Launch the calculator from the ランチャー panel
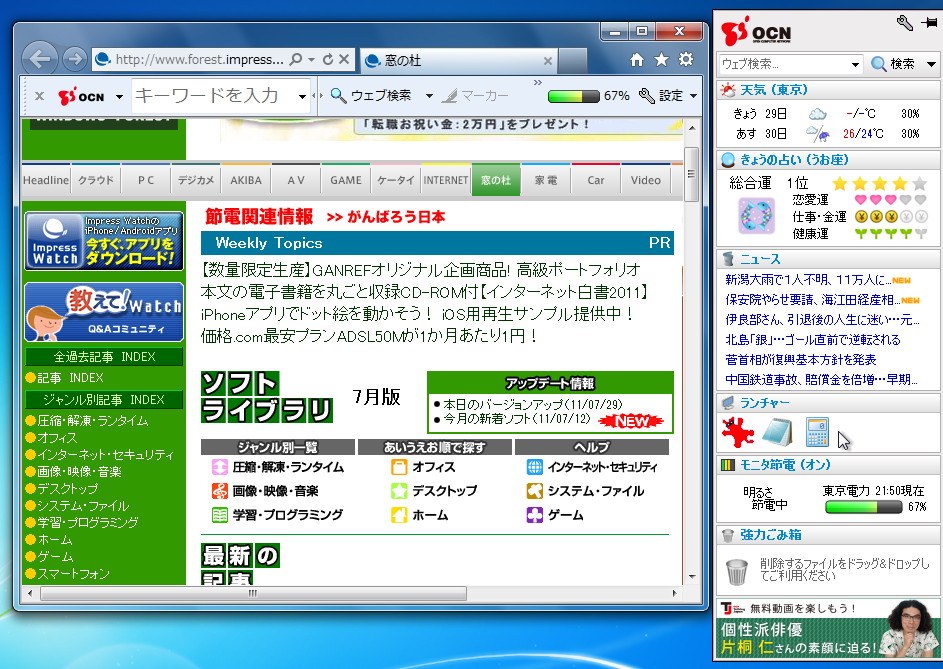This screenshot has height=669, width=943. click(x=818, y=432)
